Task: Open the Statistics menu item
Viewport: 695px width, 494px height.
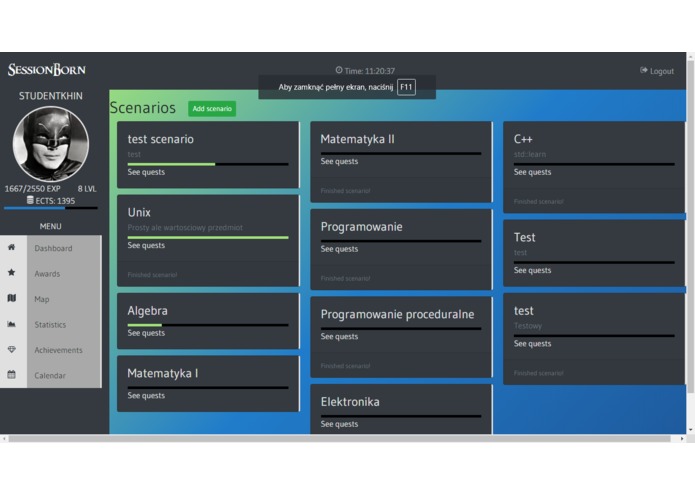Action: 50,325
